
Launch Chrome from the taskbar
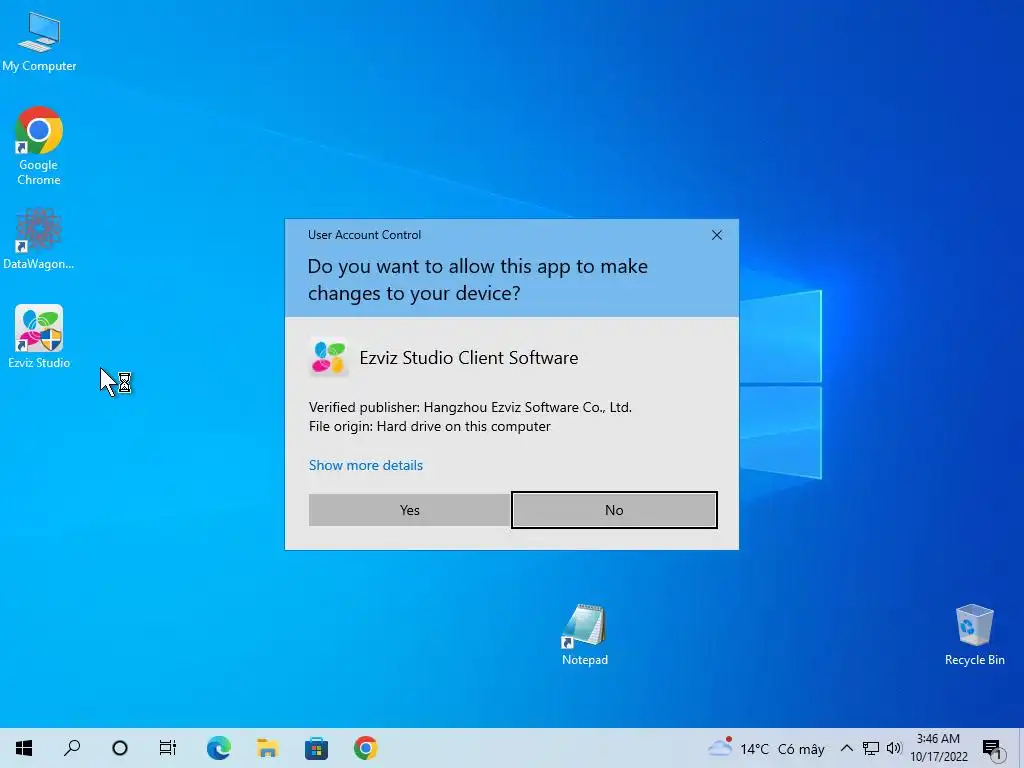pyautogui.click(x=365, y=748)
